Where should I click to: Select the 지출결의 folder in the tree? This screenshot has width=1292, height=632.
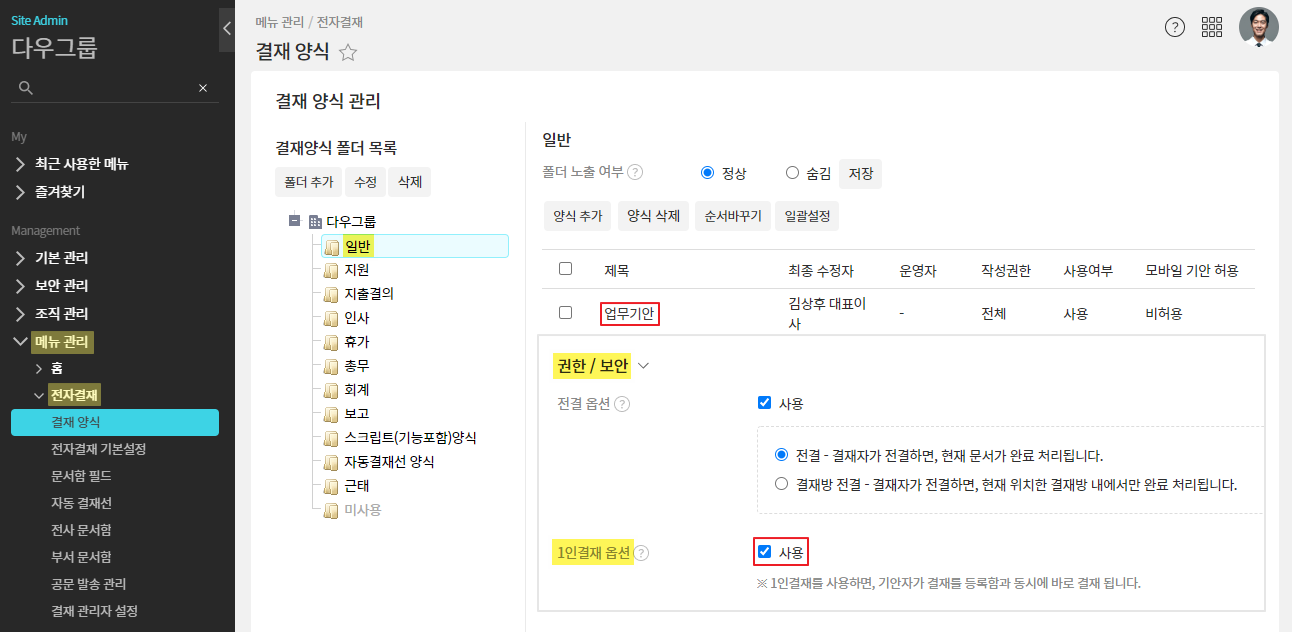point(369,294)
